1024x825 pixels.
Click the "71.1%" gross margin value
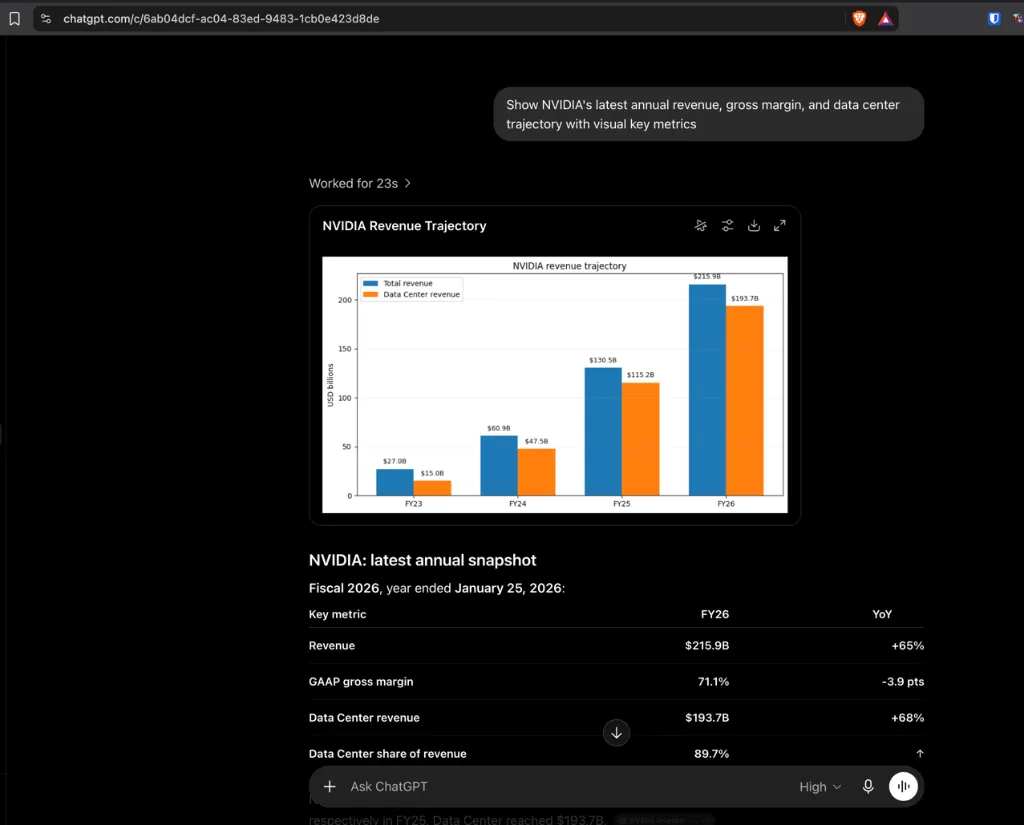click(713, 681)
